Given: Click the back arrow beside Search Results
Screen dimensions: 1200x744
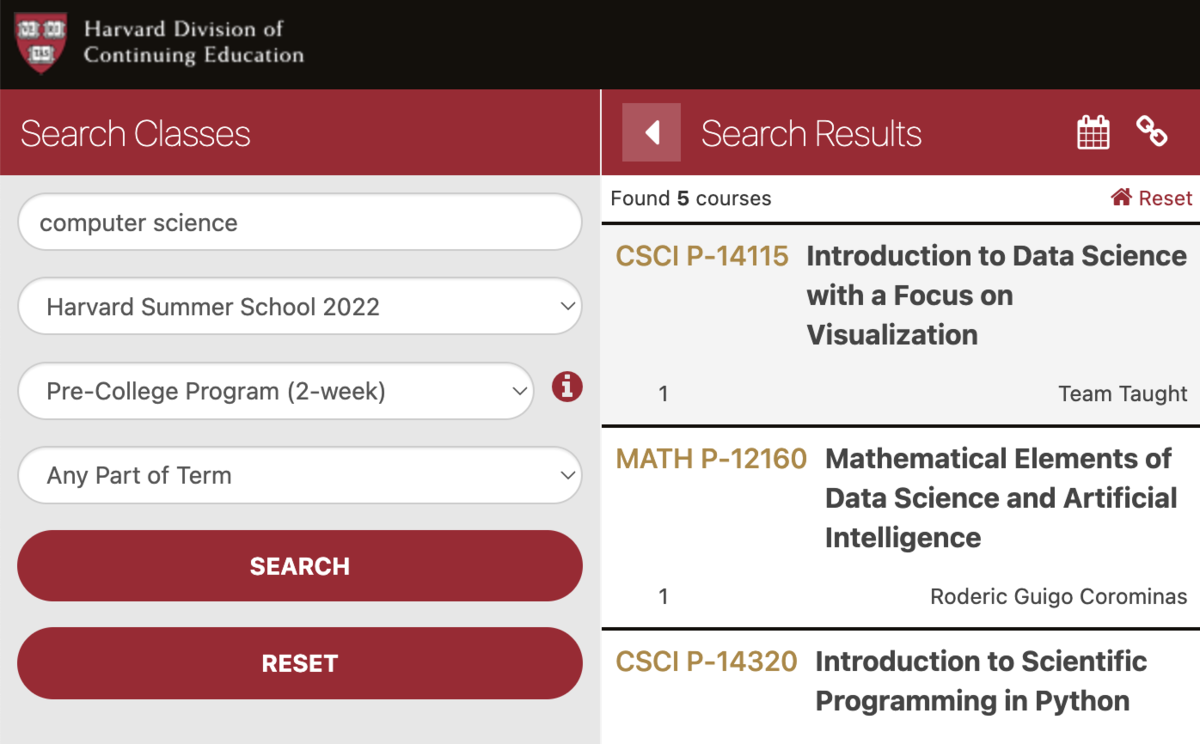Looking at the screenshot, I should pyautogui.click(x=652, y=132).
